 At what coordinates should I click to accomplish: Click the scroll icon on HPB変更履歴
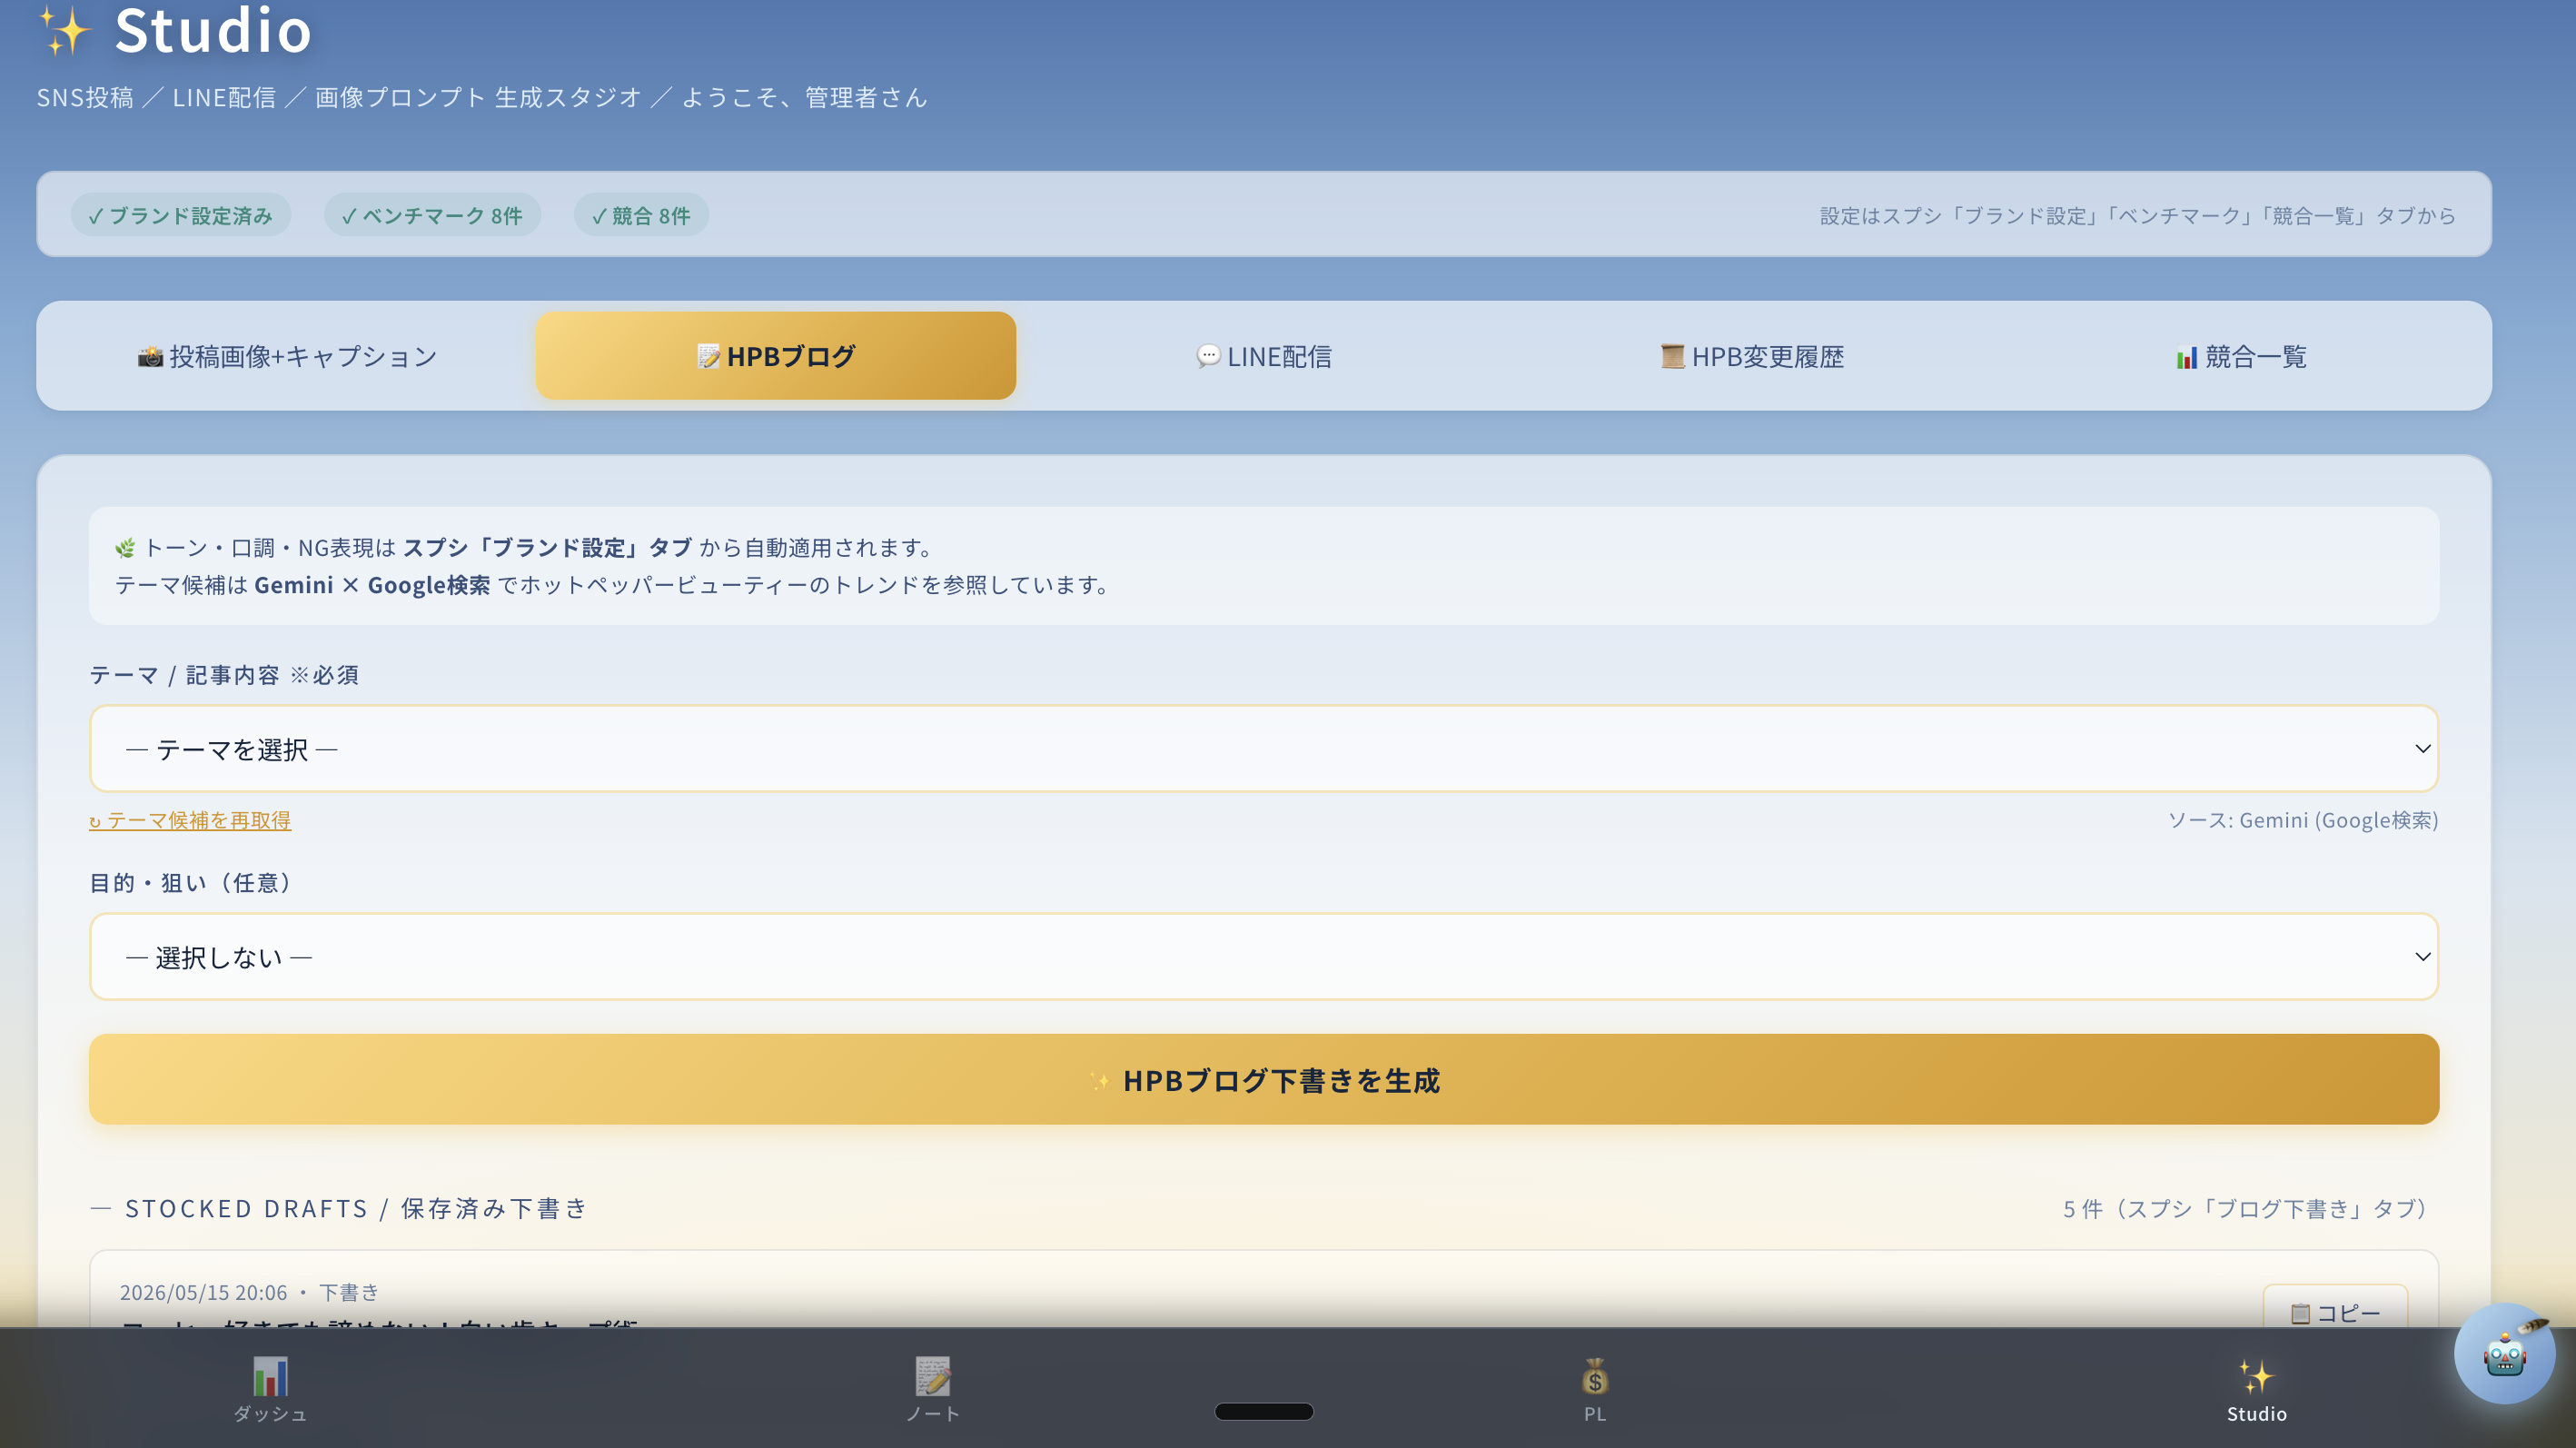pos(1672,357)
